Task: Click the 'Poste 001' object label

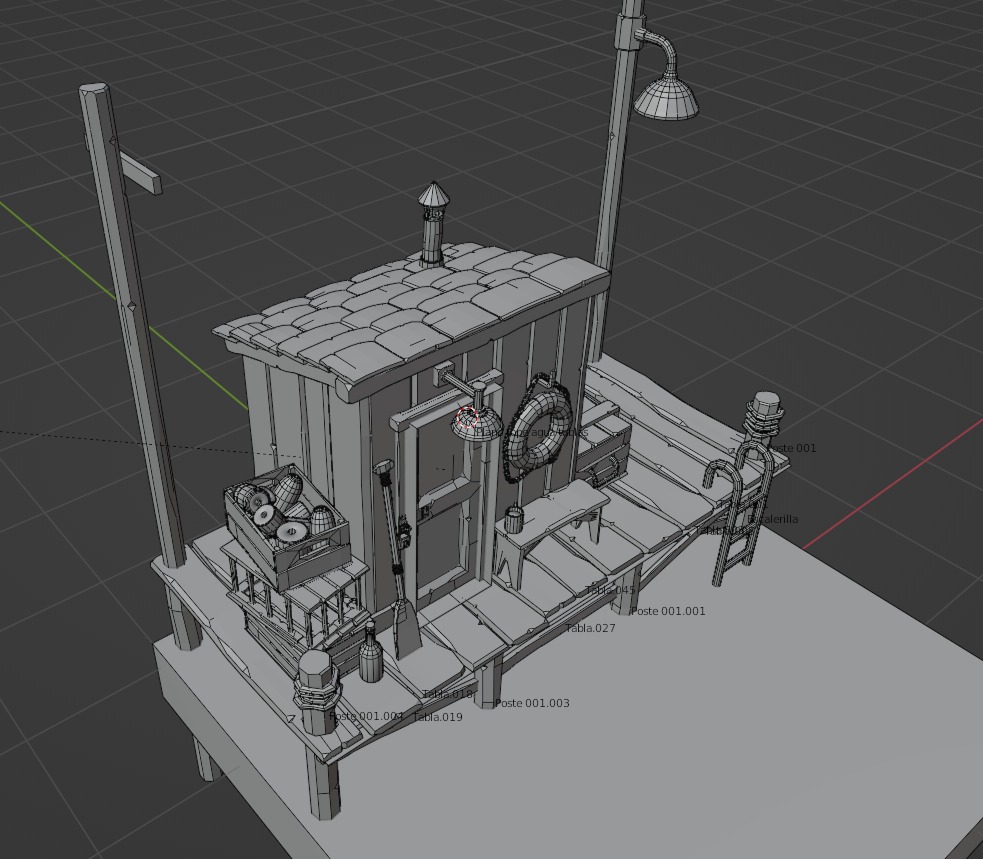Action: coord(791,448)
